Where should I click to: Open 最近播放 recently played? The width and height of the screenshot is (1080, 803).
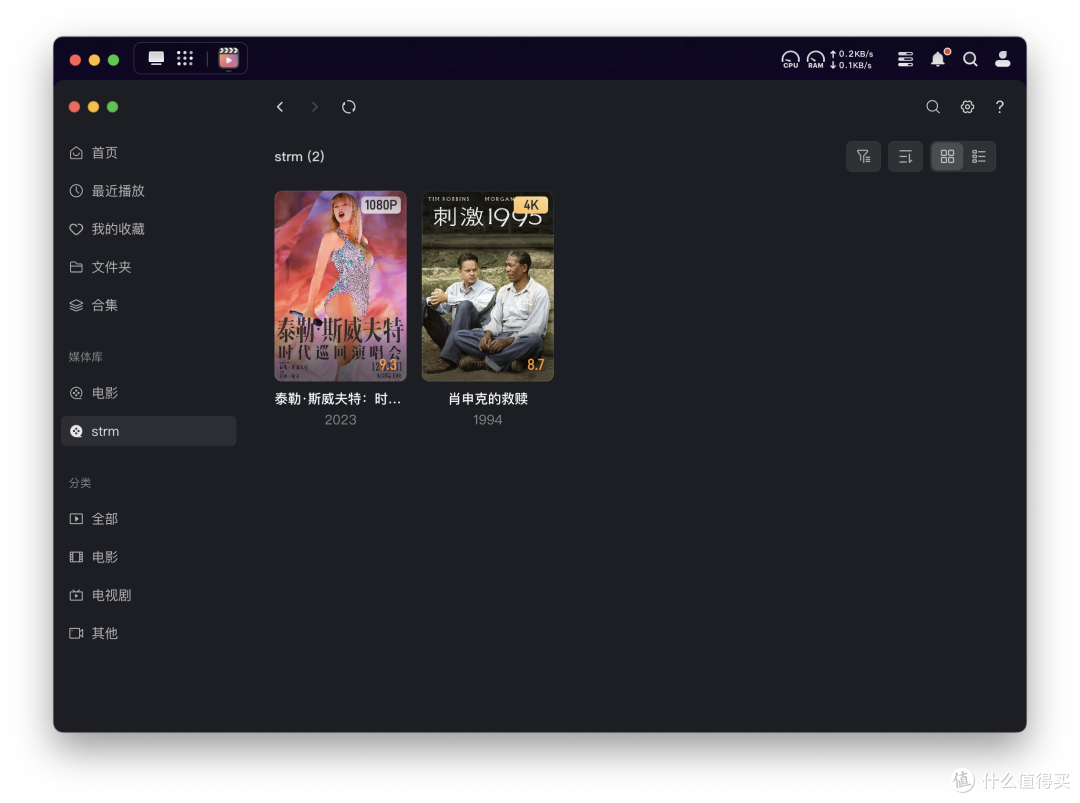pos(149,191)
